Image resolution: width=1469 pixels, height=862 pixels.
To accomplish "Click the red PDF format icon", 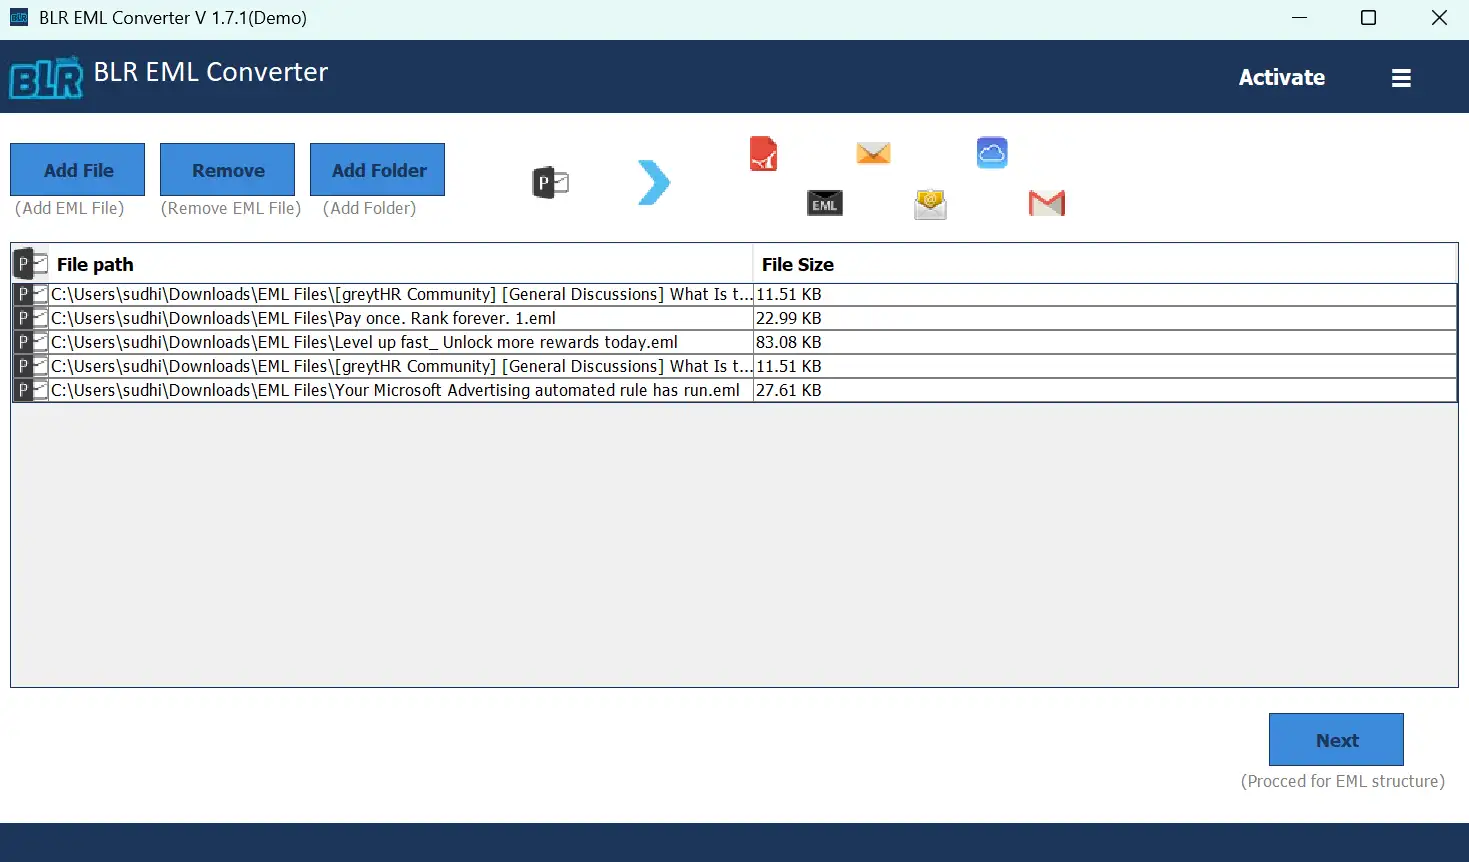I will [763, 154].
